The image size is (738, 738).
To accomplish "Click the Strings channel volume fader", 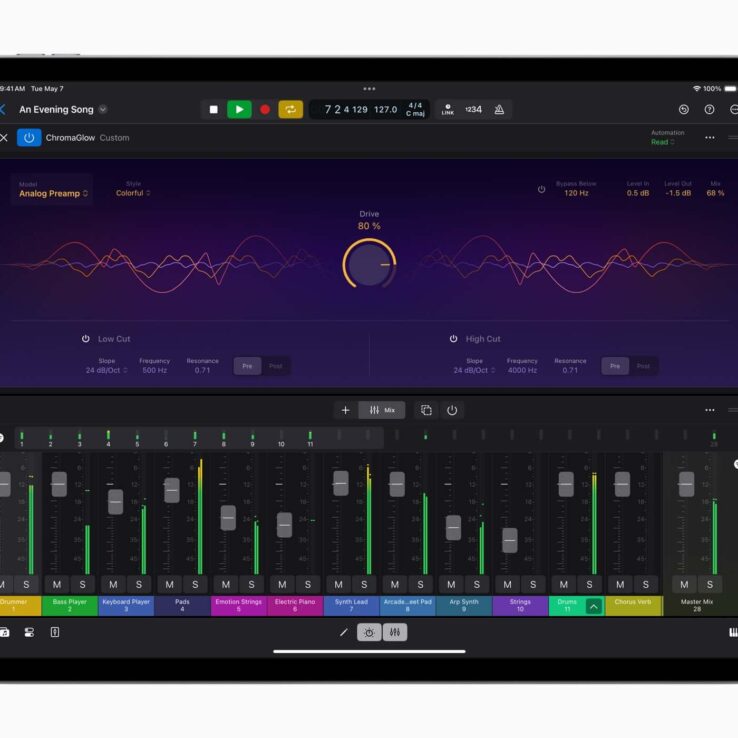I will [x=510, y=540].
